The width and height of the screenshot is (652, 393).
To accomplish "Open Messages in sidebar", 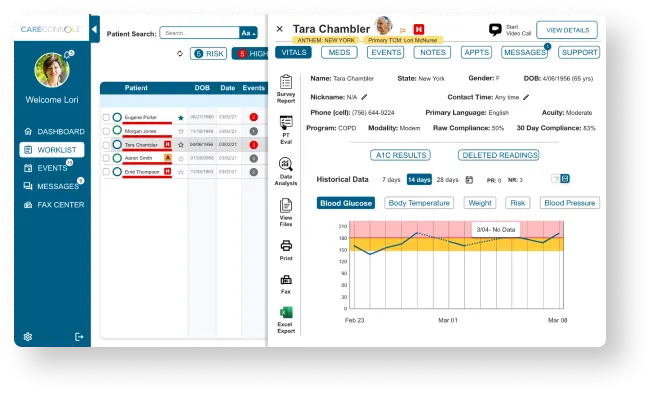I will pyautogui.click(x=52, y=186).
